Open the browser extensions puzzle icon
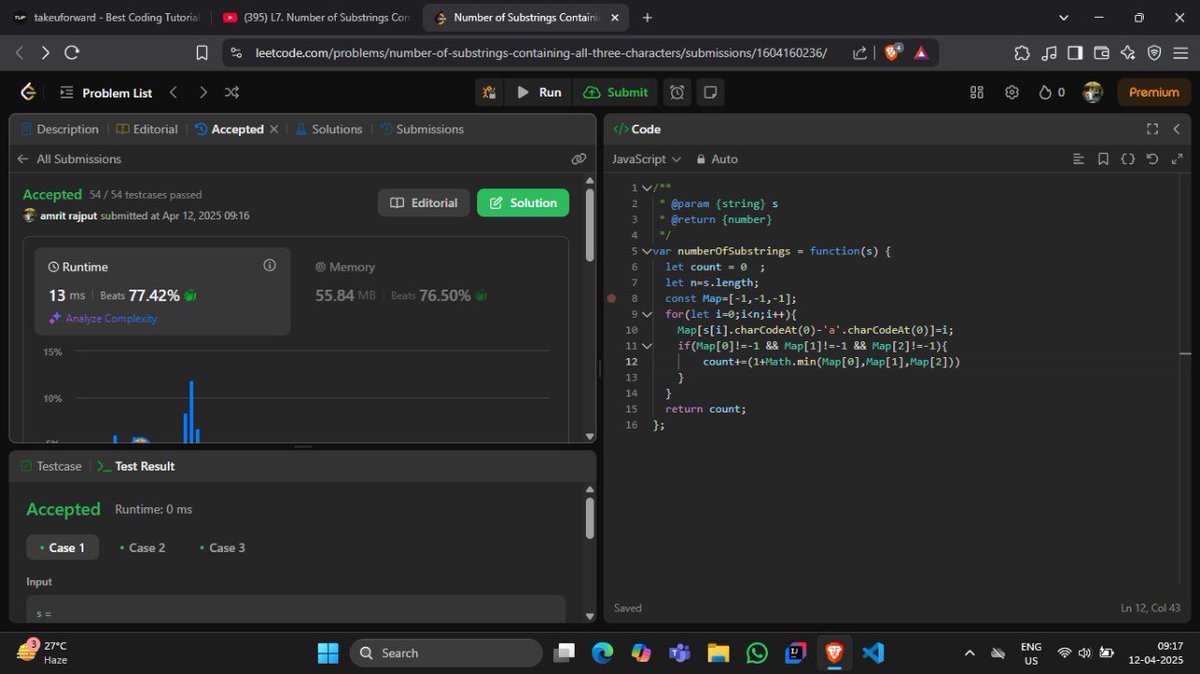Screen dimensions: 1200x674 pyautogui.click(x=1021, y=53)
